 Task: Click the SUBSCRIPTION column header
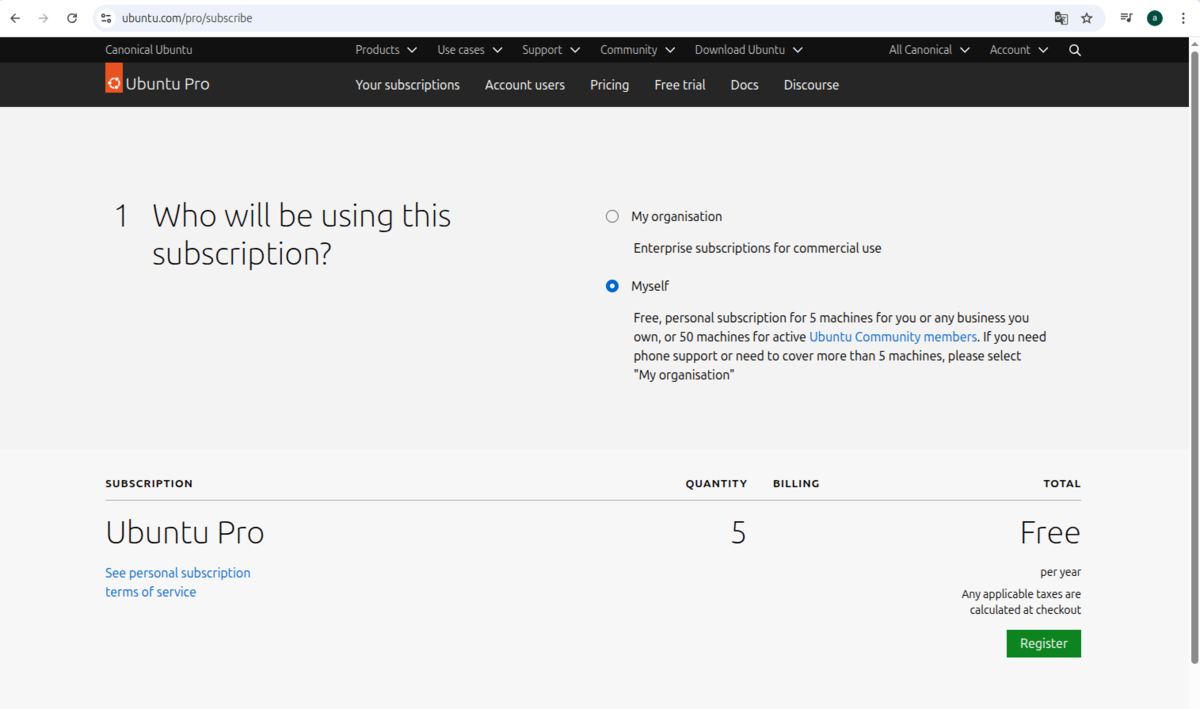(149, 483)
